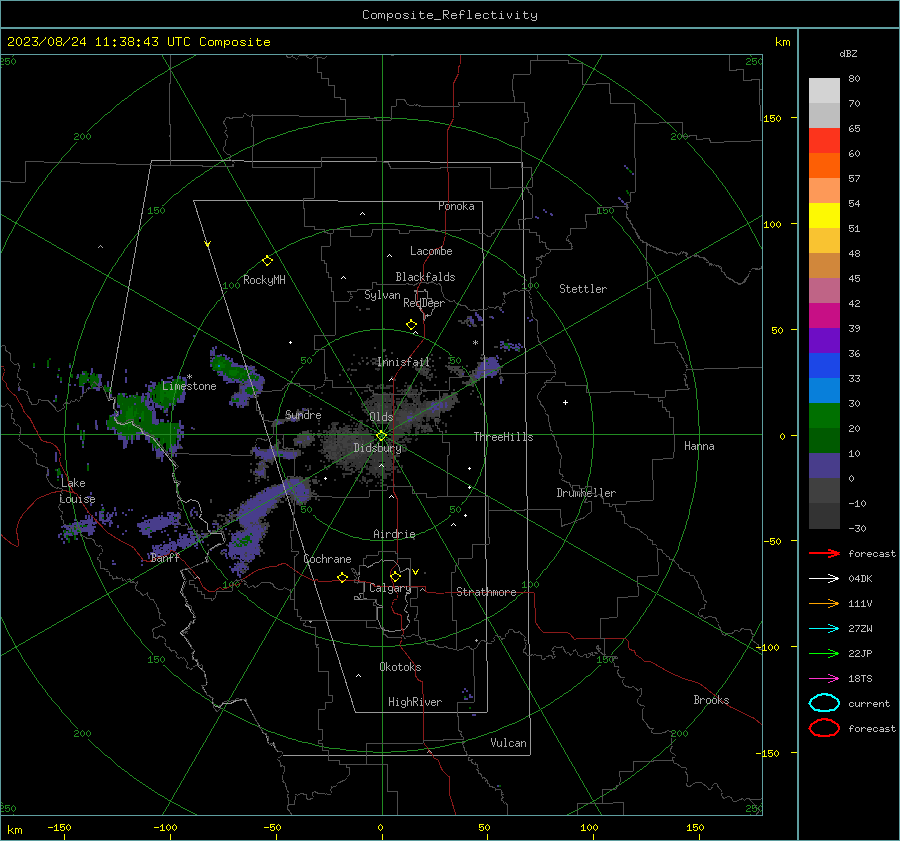Viewport: 900px width, 841px height.
Task: Click the Okotoks town label
Action: 399,667
